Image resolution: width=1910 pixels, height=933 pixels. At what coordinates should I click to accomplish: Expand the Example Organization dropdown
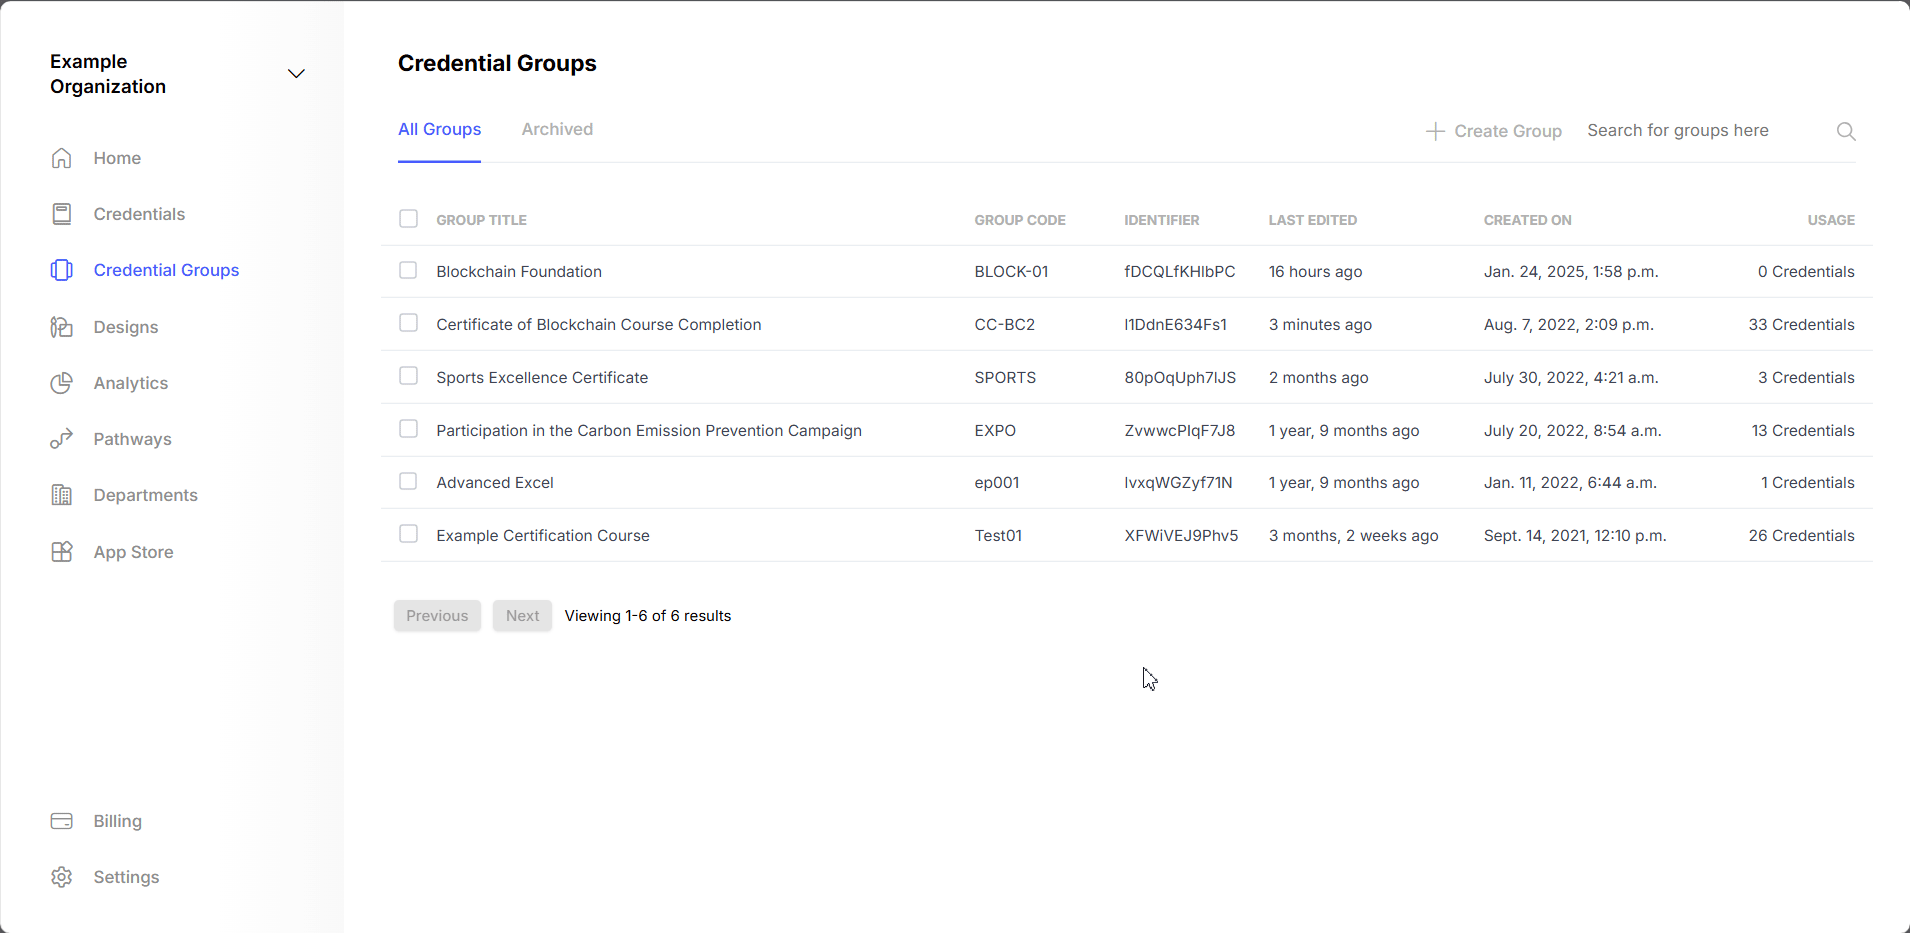point(295,73)
